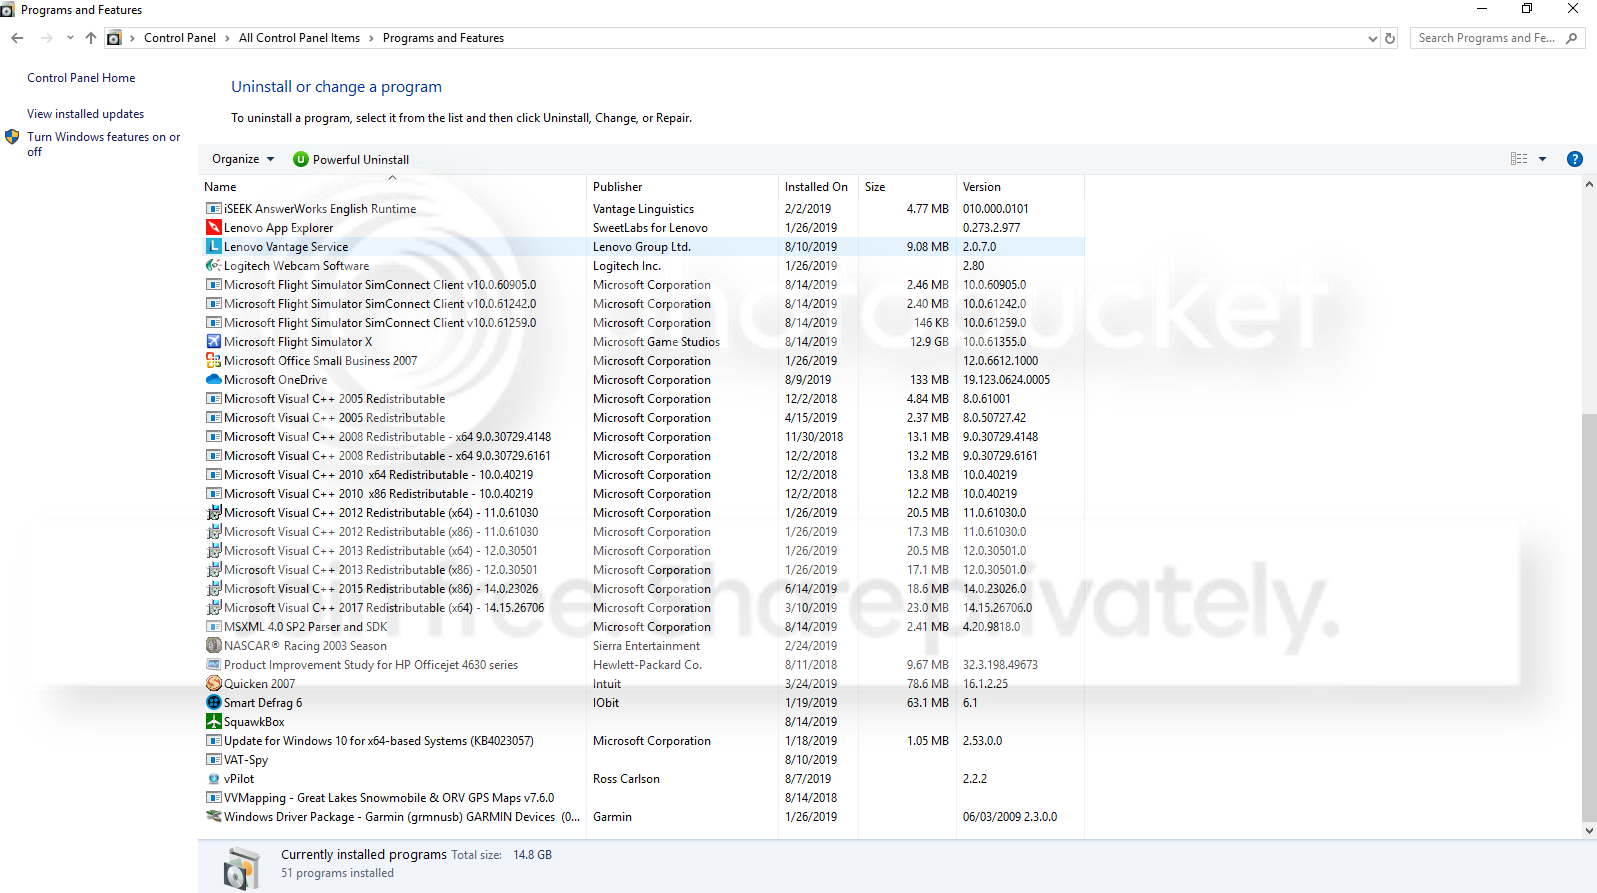
Task: Click the Visual C++ 2017 Redistributable (x64) icon
Action: pos(213,608)
